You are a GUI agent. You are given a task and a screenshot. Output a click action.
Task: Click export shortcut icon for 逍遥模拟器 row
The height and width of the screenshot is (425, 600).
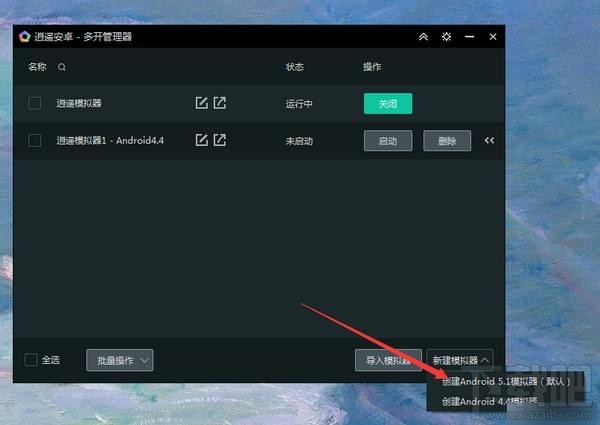(220, 103)
